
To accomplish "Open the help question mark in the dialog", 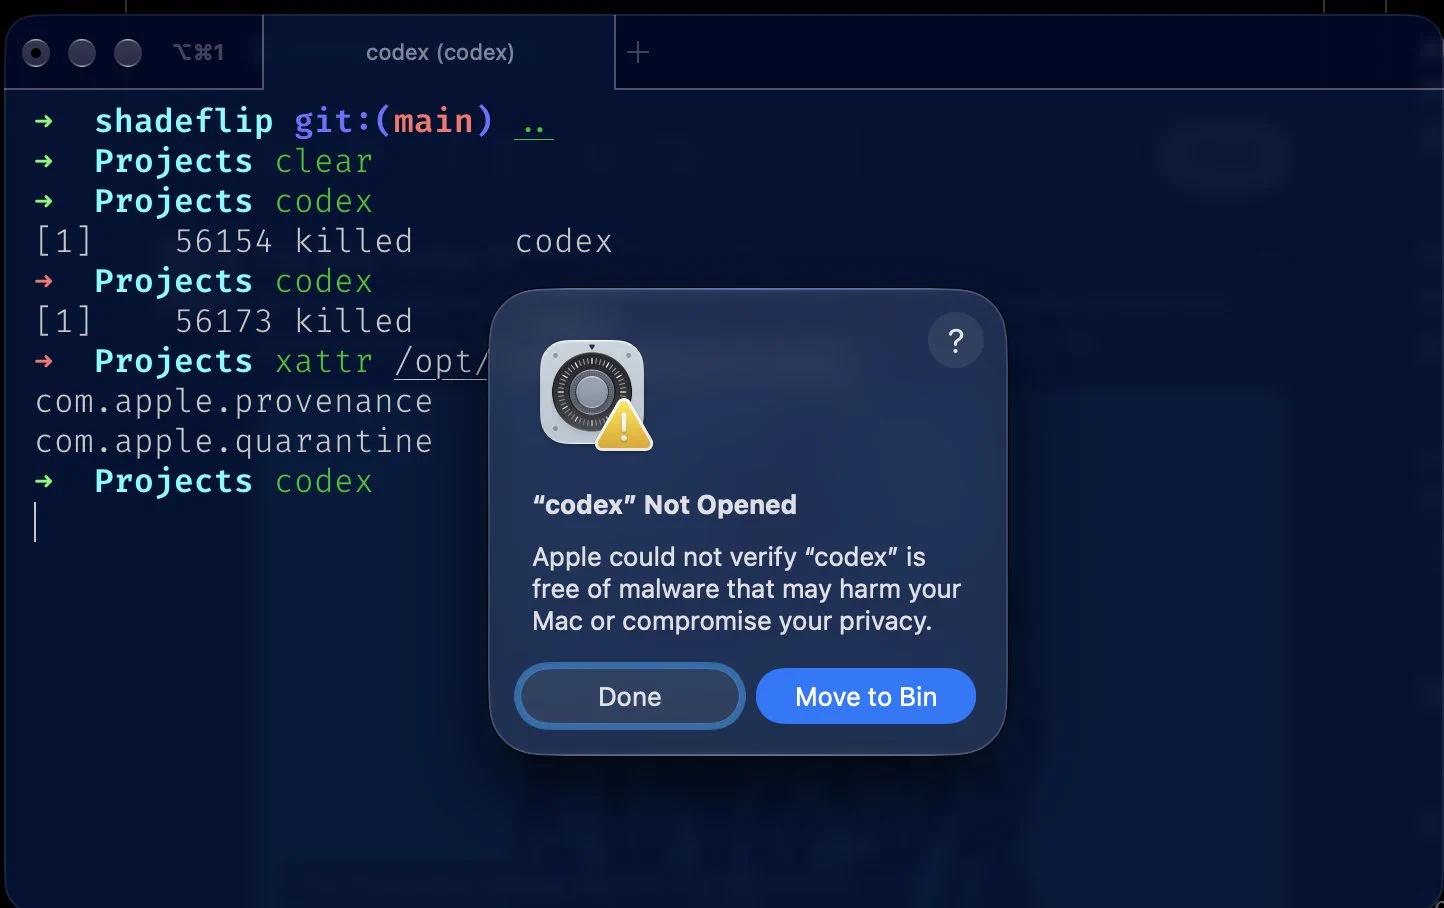I will (x=955, y=341).
